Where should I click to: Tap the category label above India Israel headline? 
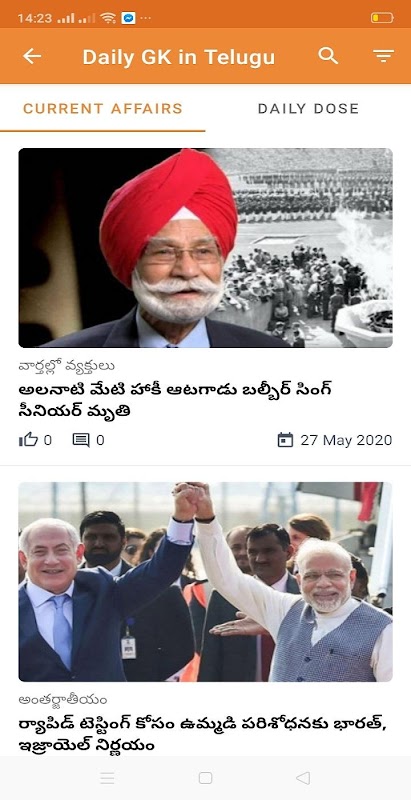63,699
